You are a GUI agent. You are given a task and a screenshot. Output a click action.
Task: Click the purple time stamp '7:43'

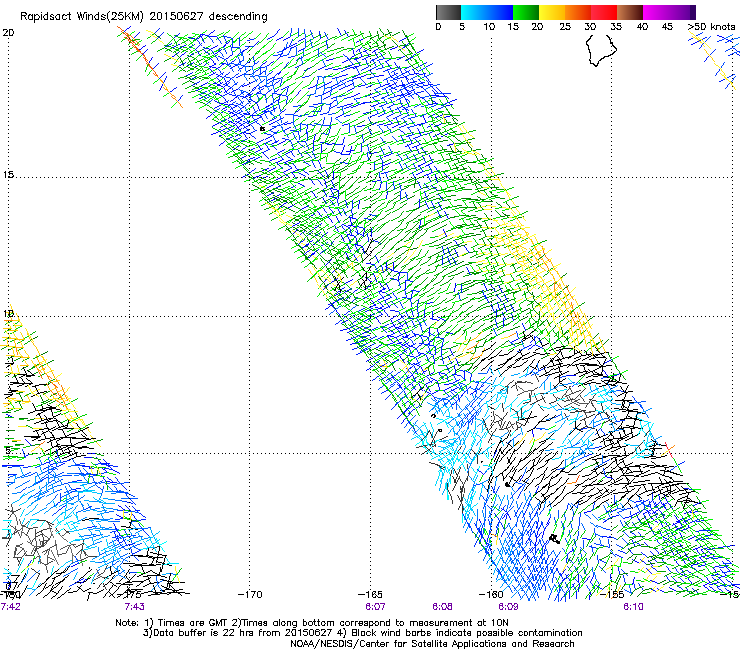[x=135, y=607]
